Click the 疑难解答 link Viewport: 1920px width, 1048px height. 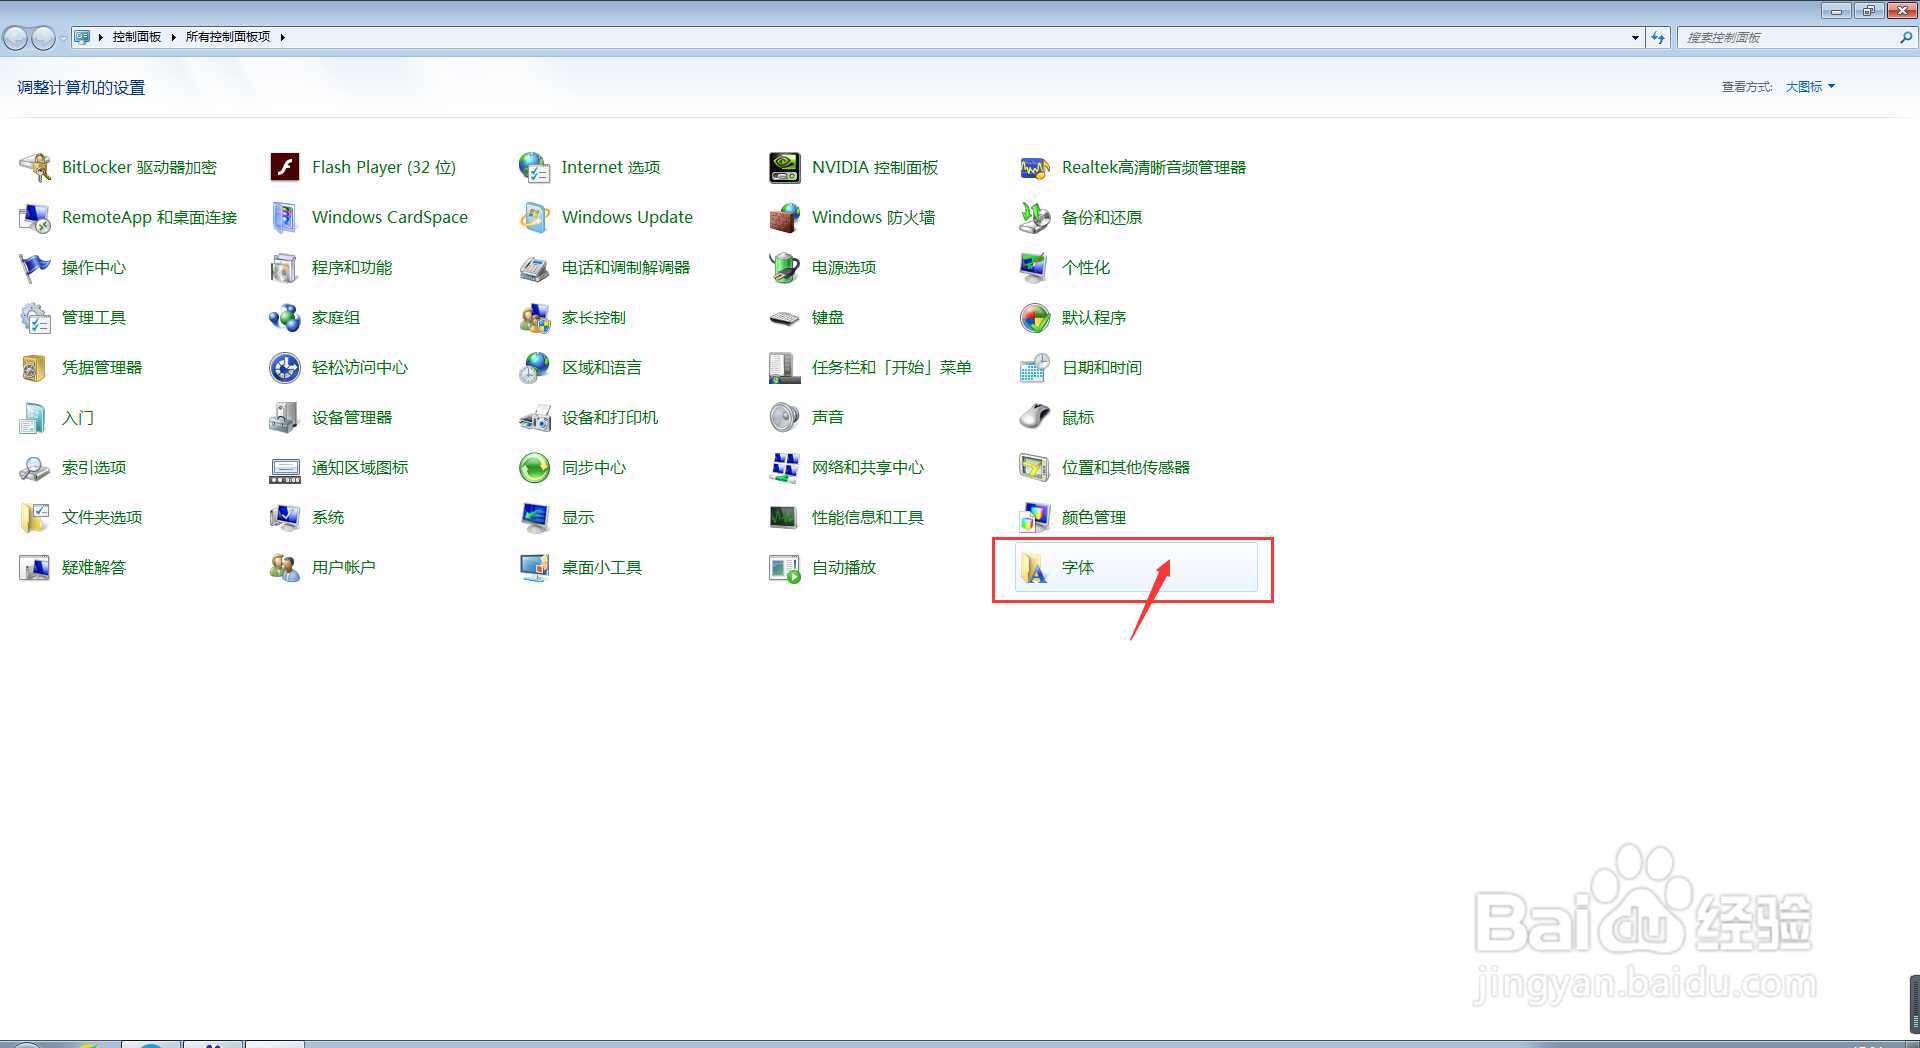[x=94, y=567]
